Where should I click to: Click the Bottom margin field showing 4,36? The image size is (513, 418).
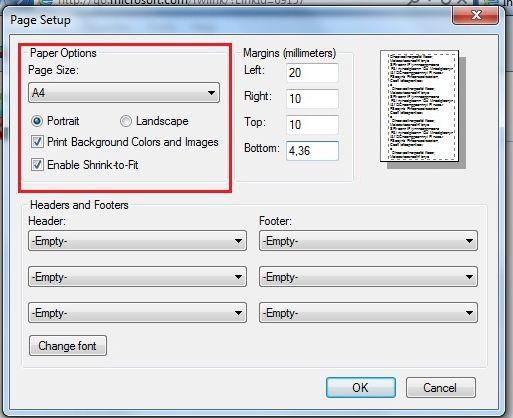tap(312, 151)
